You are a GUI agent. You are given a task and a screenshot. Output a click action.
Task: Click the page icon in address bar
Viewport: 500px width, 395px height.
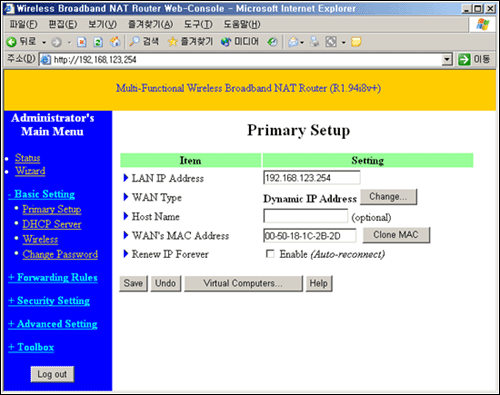pos(46,60)
